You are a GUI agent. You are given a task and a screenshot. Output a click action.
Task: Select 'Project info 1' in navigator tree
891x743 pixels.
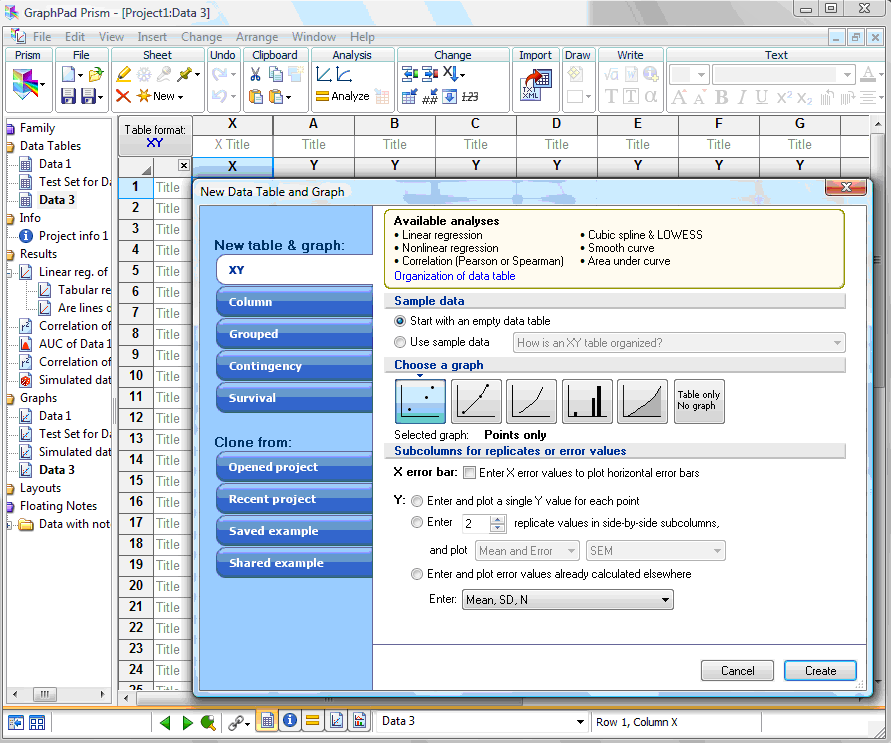tap(73, 236)
